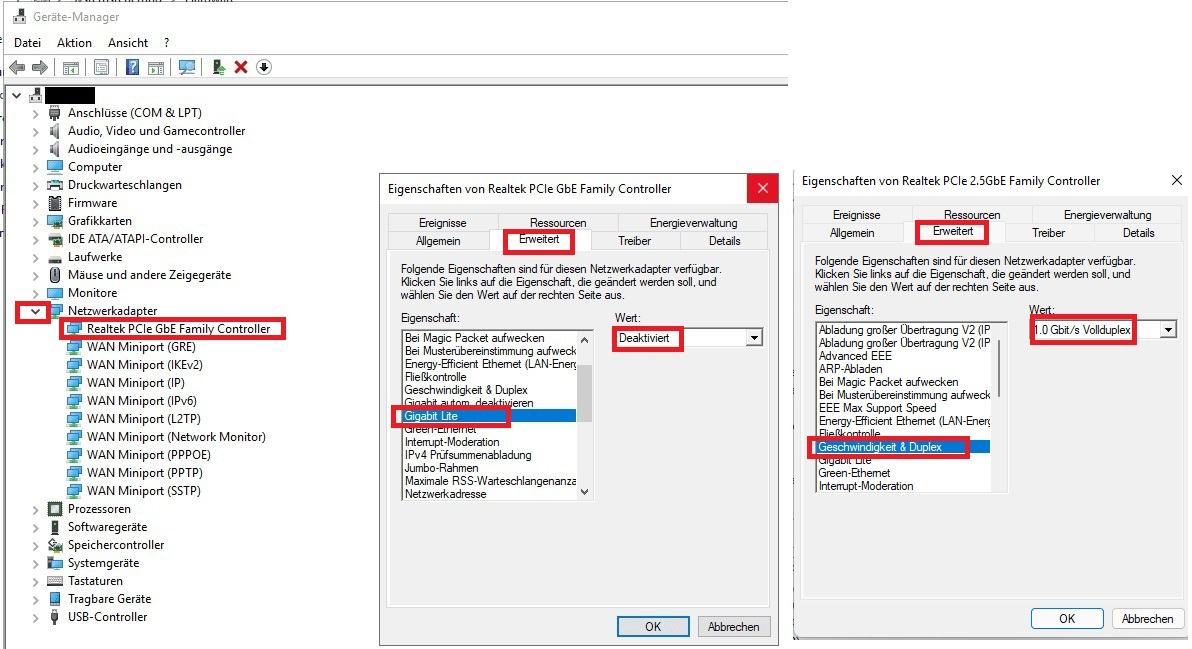Click OK in 2.5GbE Family Controller dialog

coord(1067,619)
